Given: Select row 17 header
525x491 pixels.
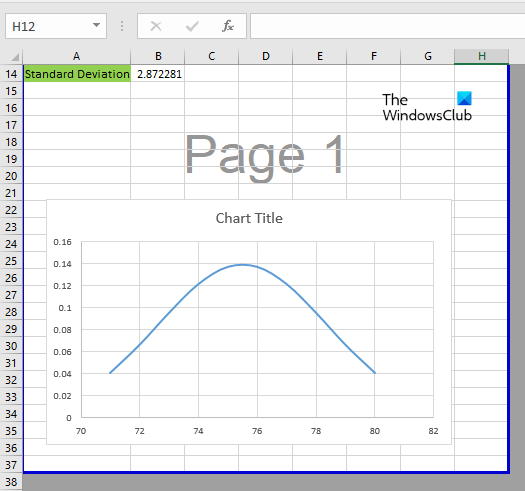Looking at the screenshot, I should (x=11, y=125).
